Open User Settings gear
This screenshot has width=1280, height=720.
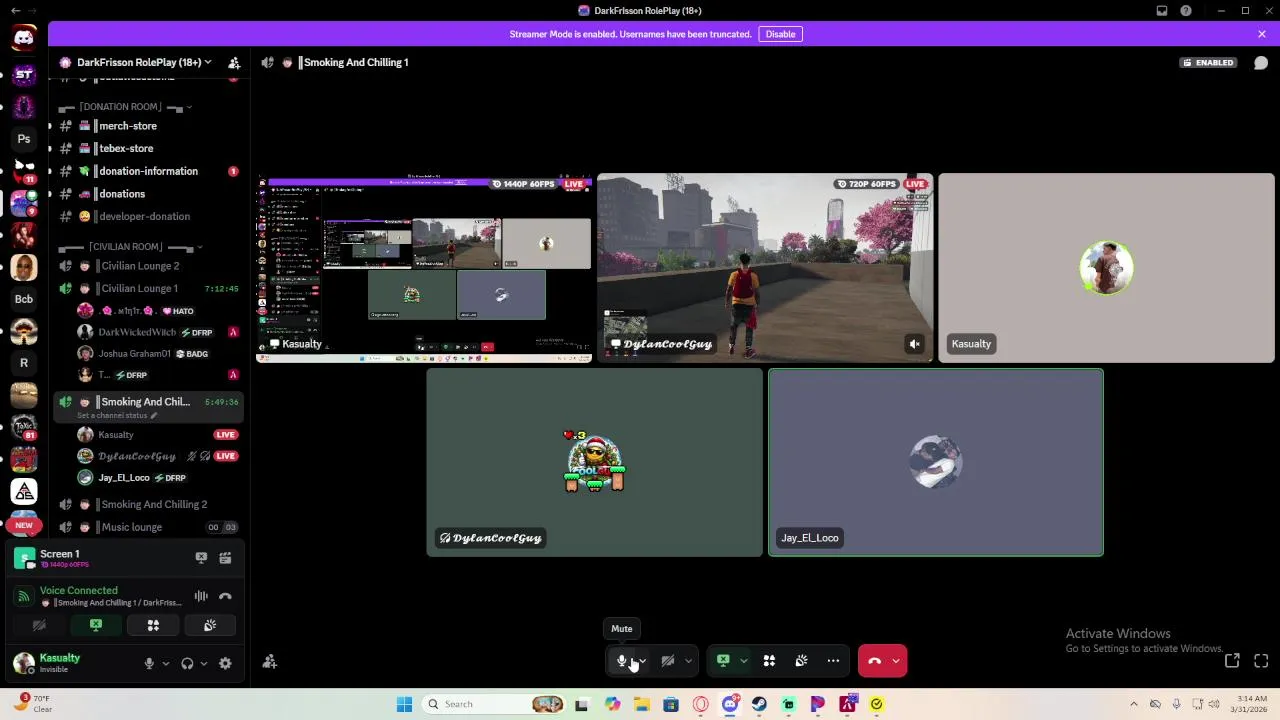click(x=225, y=663)
